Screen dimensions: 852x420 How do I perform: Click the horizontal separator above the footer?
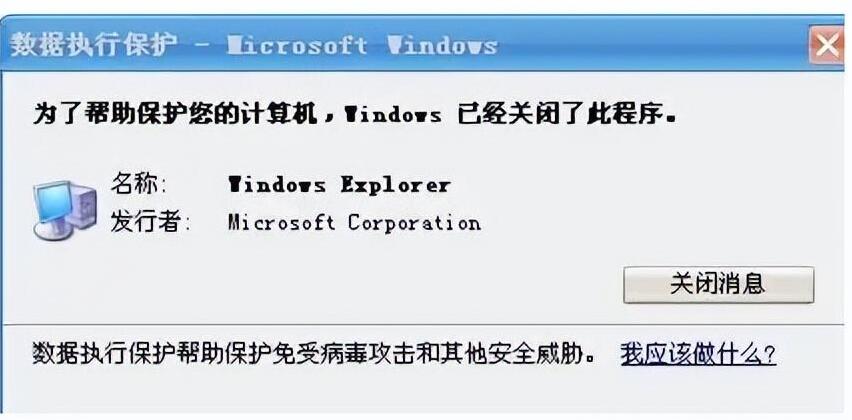(x=424, y=325)
